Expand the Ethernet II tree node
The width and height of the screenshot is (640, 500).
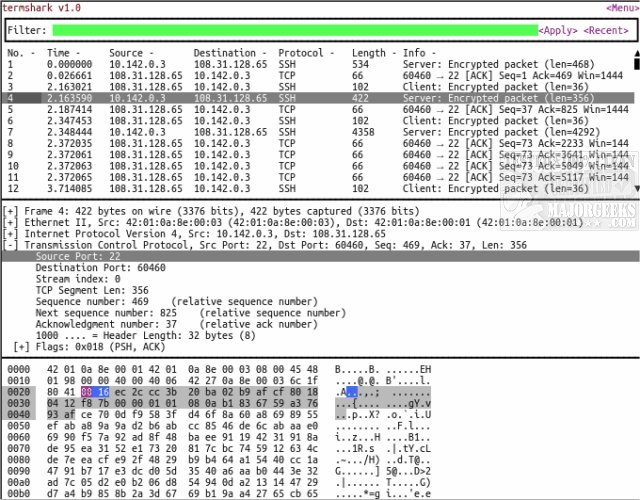[x=10, y=222]
